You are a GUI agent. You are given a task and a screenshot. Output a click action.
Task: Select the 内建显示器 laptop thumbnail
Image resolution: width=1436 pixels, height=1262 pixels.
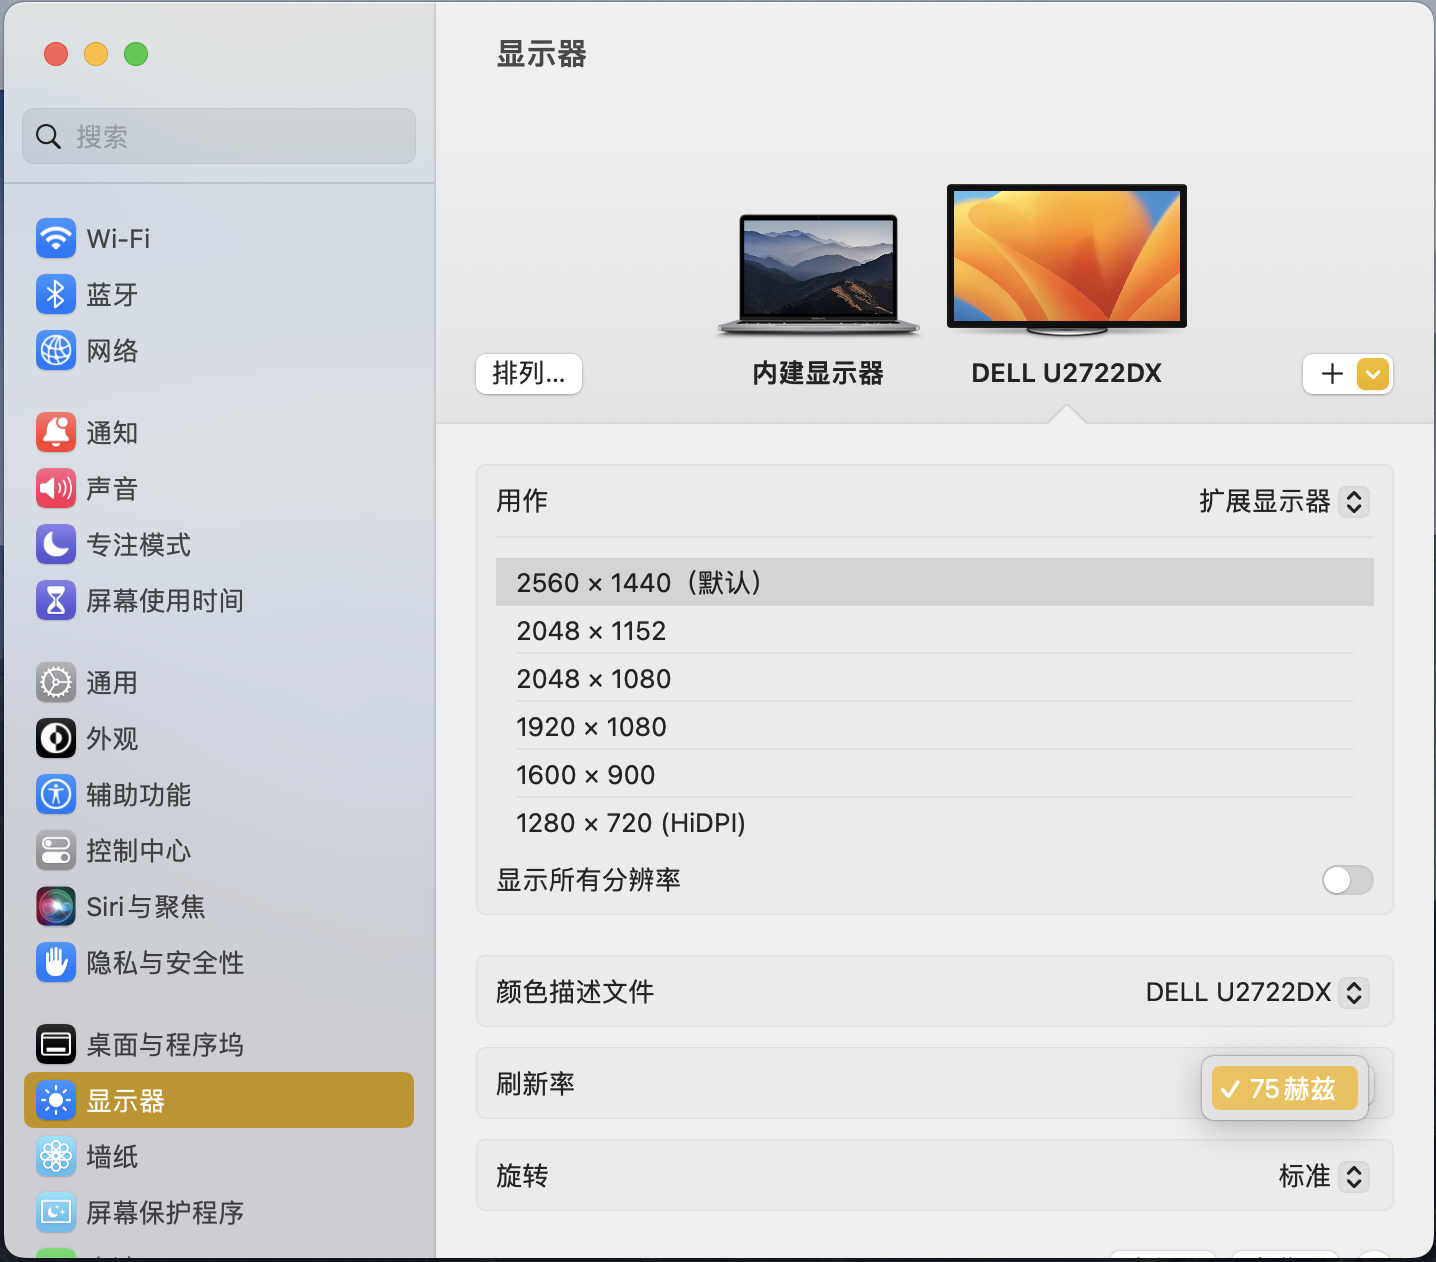click(818, 274)
